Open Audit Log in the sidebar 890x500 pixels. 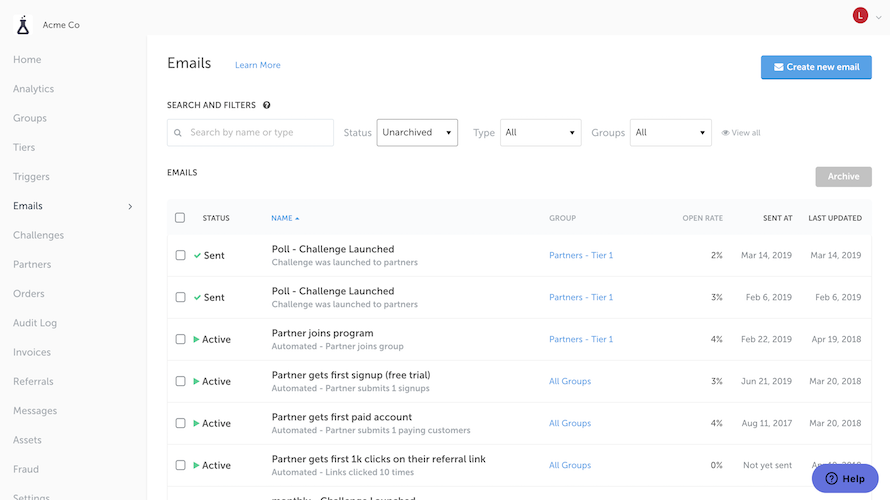point(35,323)
